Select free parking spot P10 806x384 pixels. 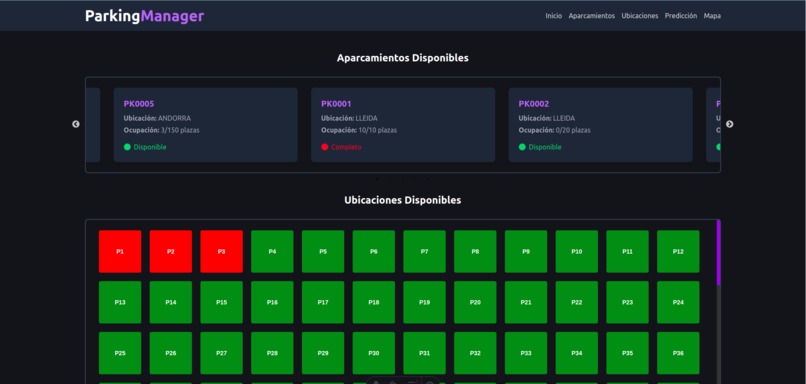[577, 251]
